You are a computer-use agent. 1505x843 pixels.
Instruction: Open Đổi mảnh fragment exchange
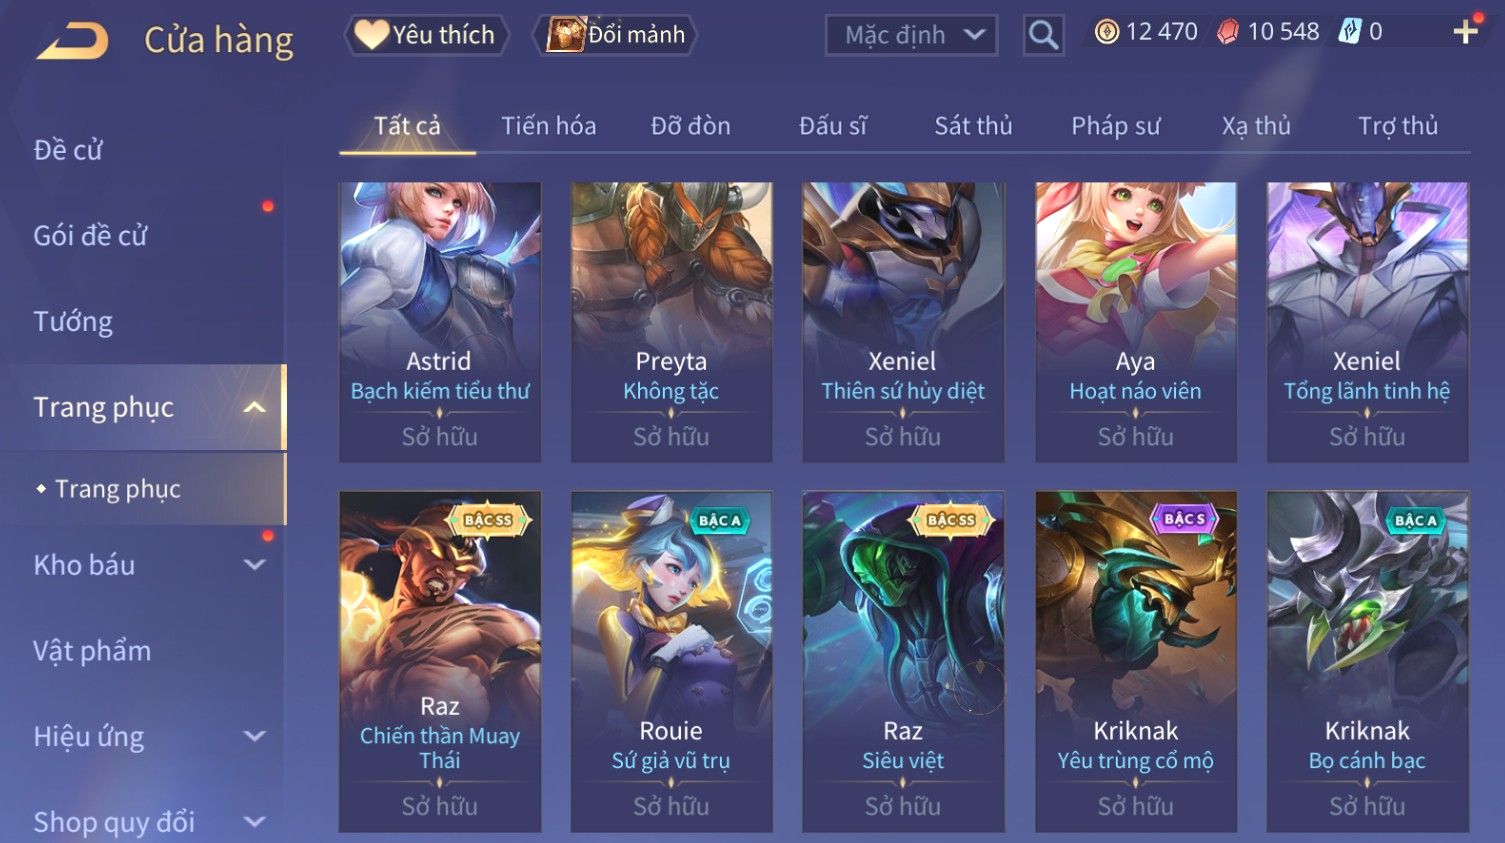616,35
